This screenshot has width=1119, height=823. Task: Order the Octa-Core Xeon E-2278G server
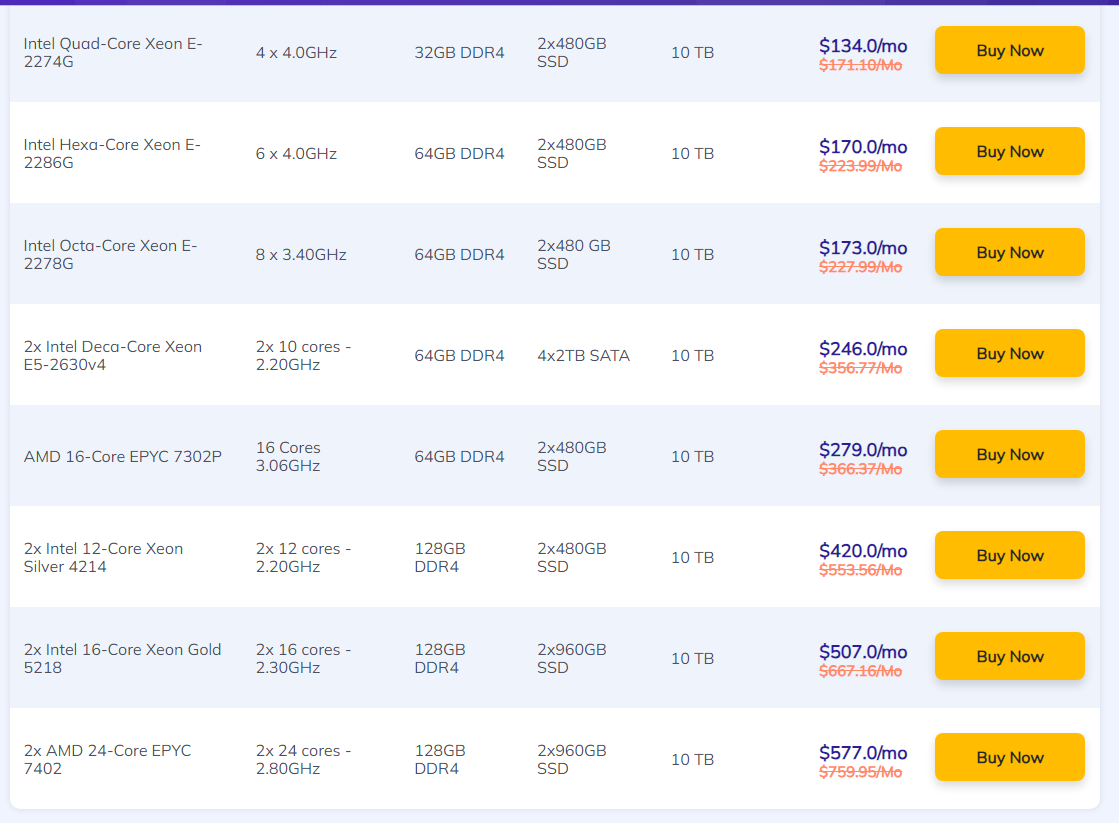[1009, 253]
